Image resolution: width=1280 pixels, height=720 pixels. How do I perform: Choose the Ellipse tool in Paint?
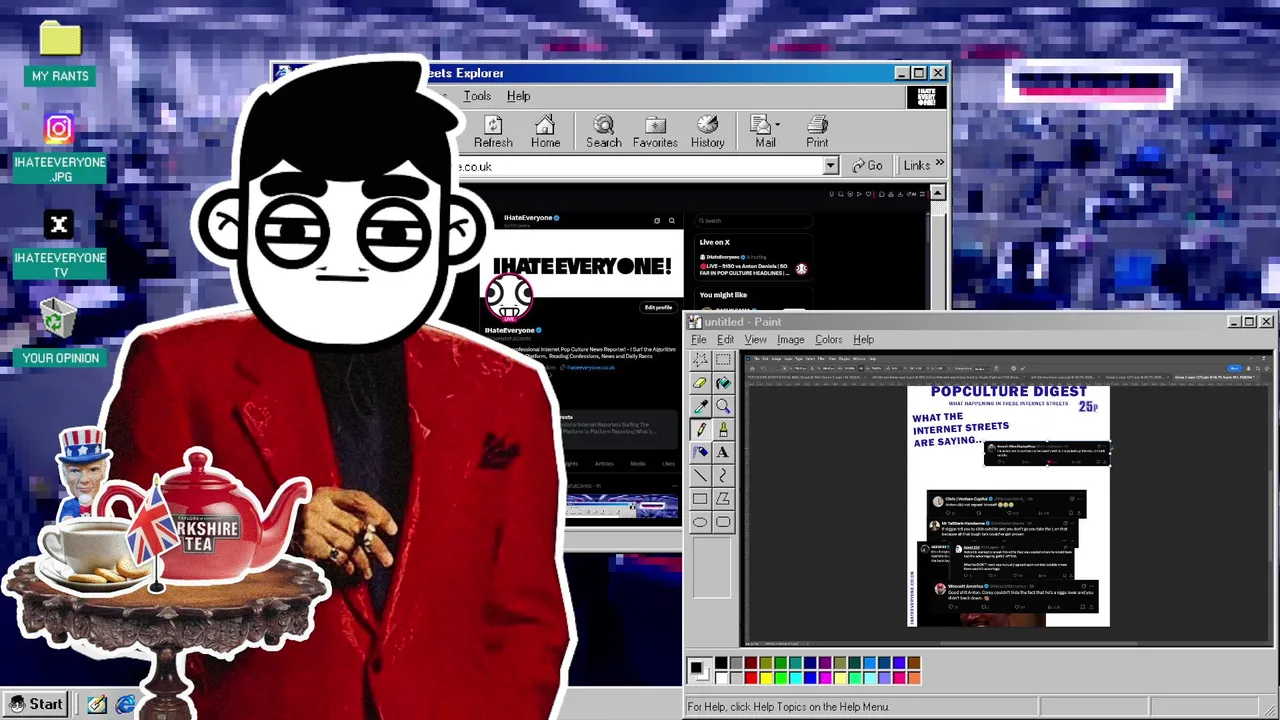pyautogui.click(x=700, y=521)
